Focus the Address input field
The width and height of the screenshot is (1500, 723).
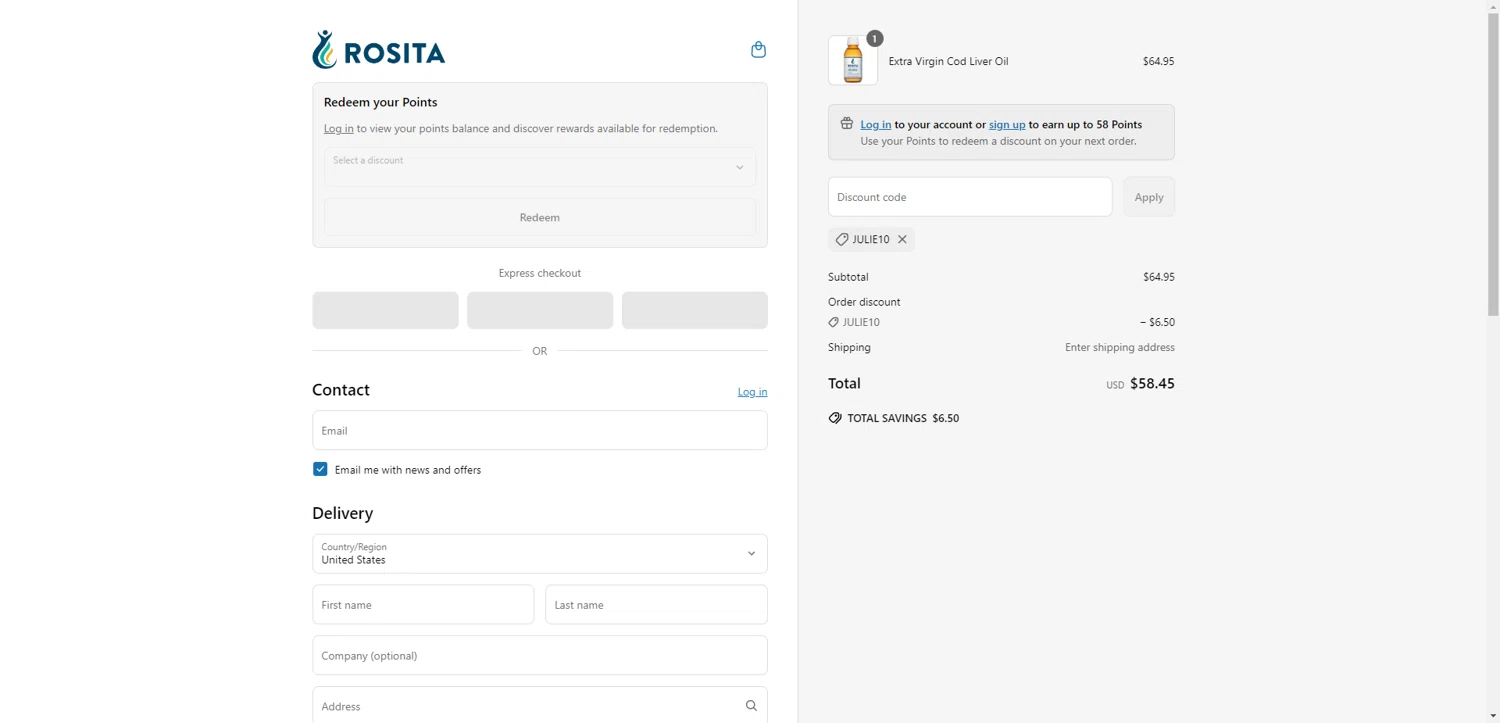[540, 705]
